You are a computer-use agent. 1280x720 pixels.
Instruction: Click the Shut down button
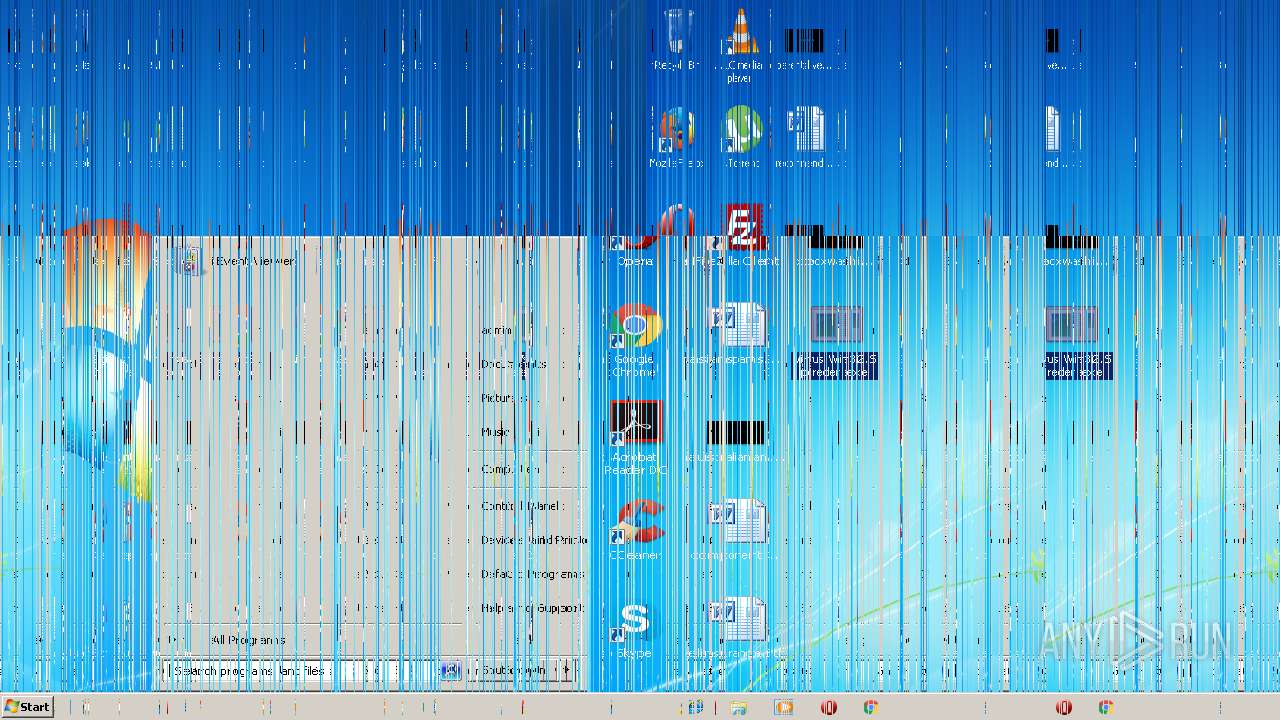(x=514, y=670)
